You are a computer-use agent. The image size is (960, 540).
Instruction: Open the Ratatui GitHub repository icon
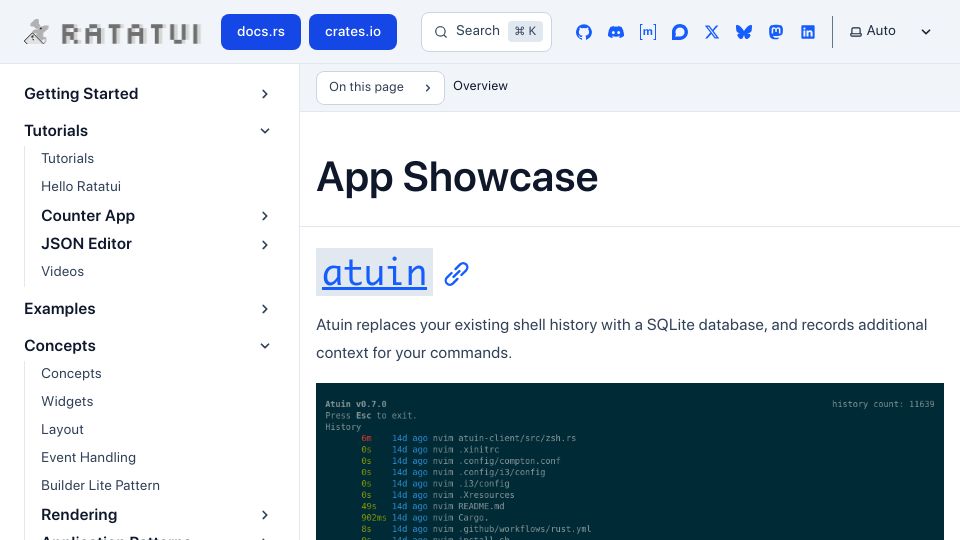point(583,32)
